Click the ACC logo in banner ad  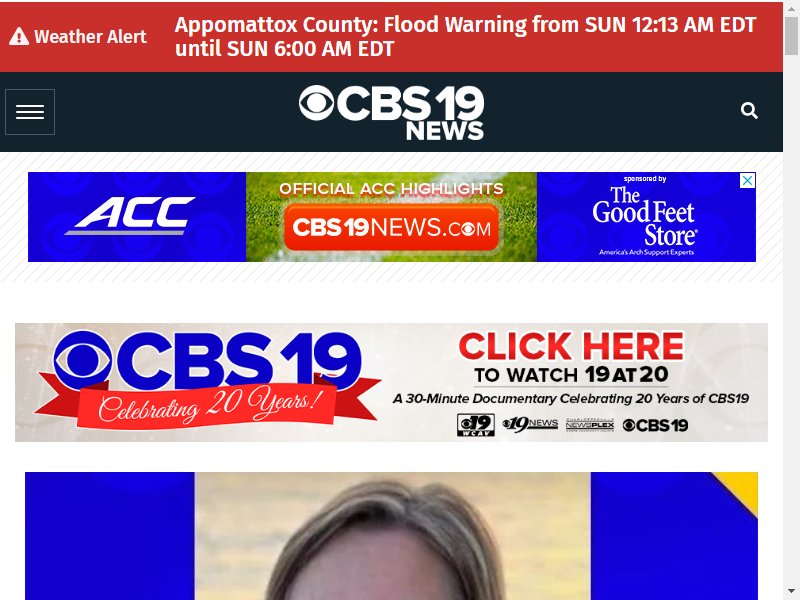[131, 216]
